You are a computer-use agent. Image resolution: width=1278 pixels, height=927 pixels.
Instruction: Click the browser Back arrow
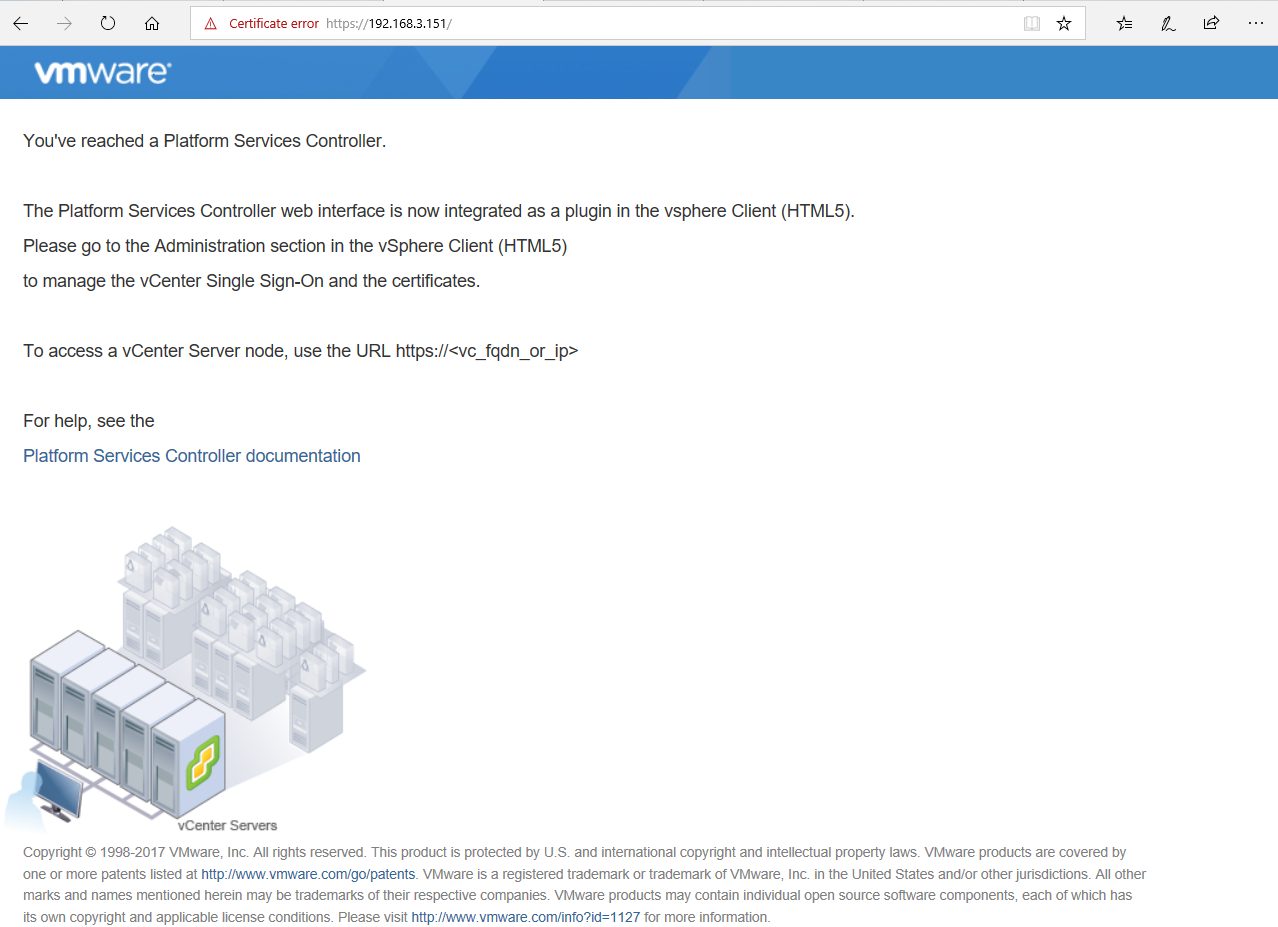tap(20, 23)
